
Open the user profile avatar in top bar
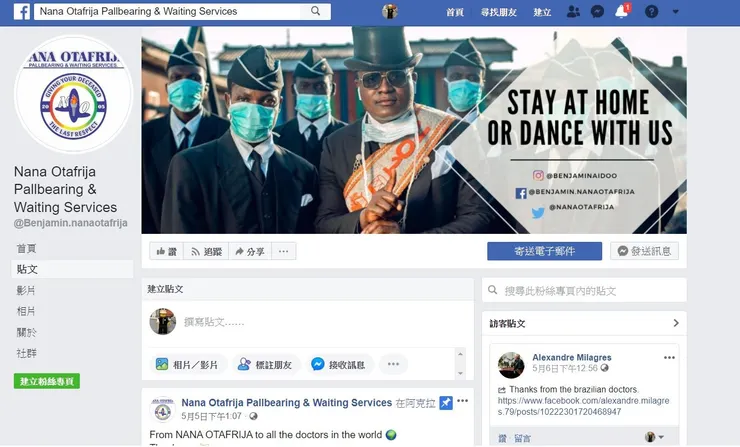pos(389,11)
